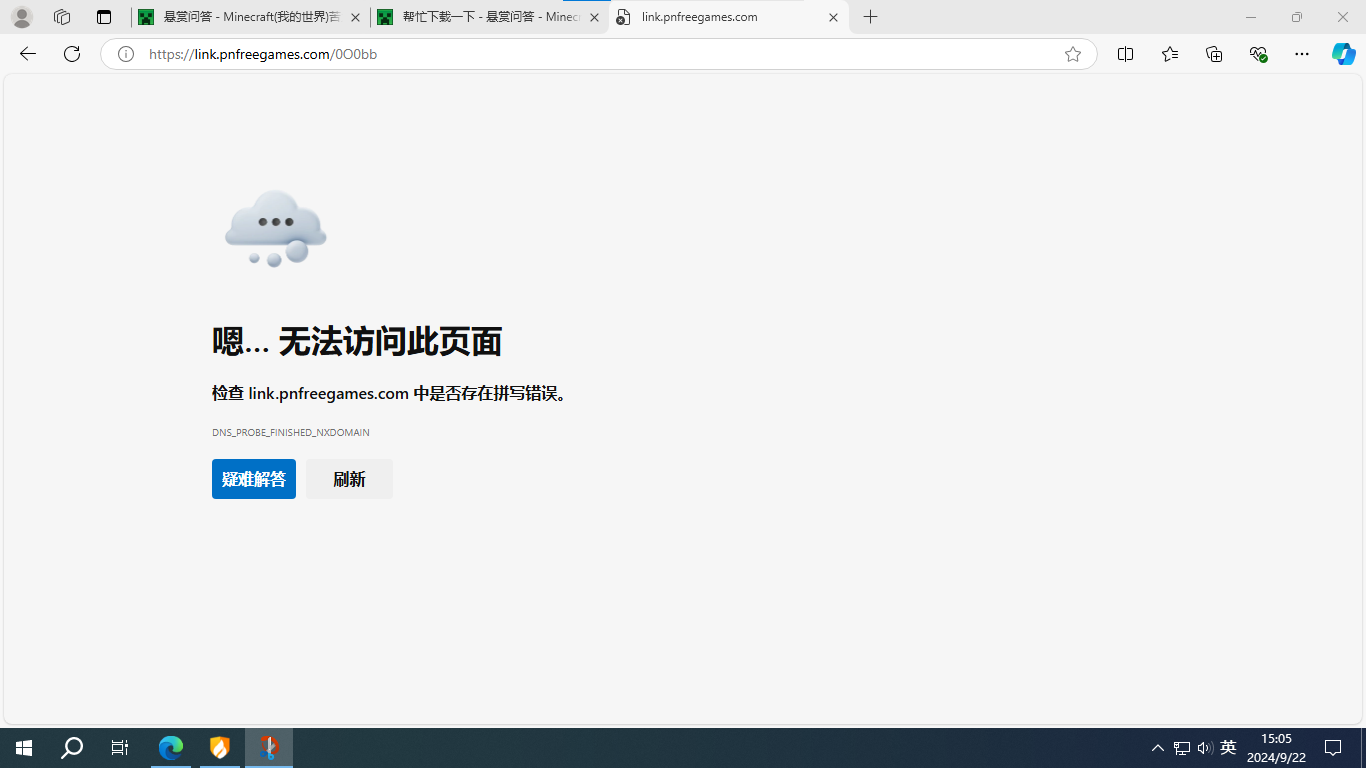This screenshot has height=768, width=1366.
Task: Open split screen view
Action: point(1125,54)
